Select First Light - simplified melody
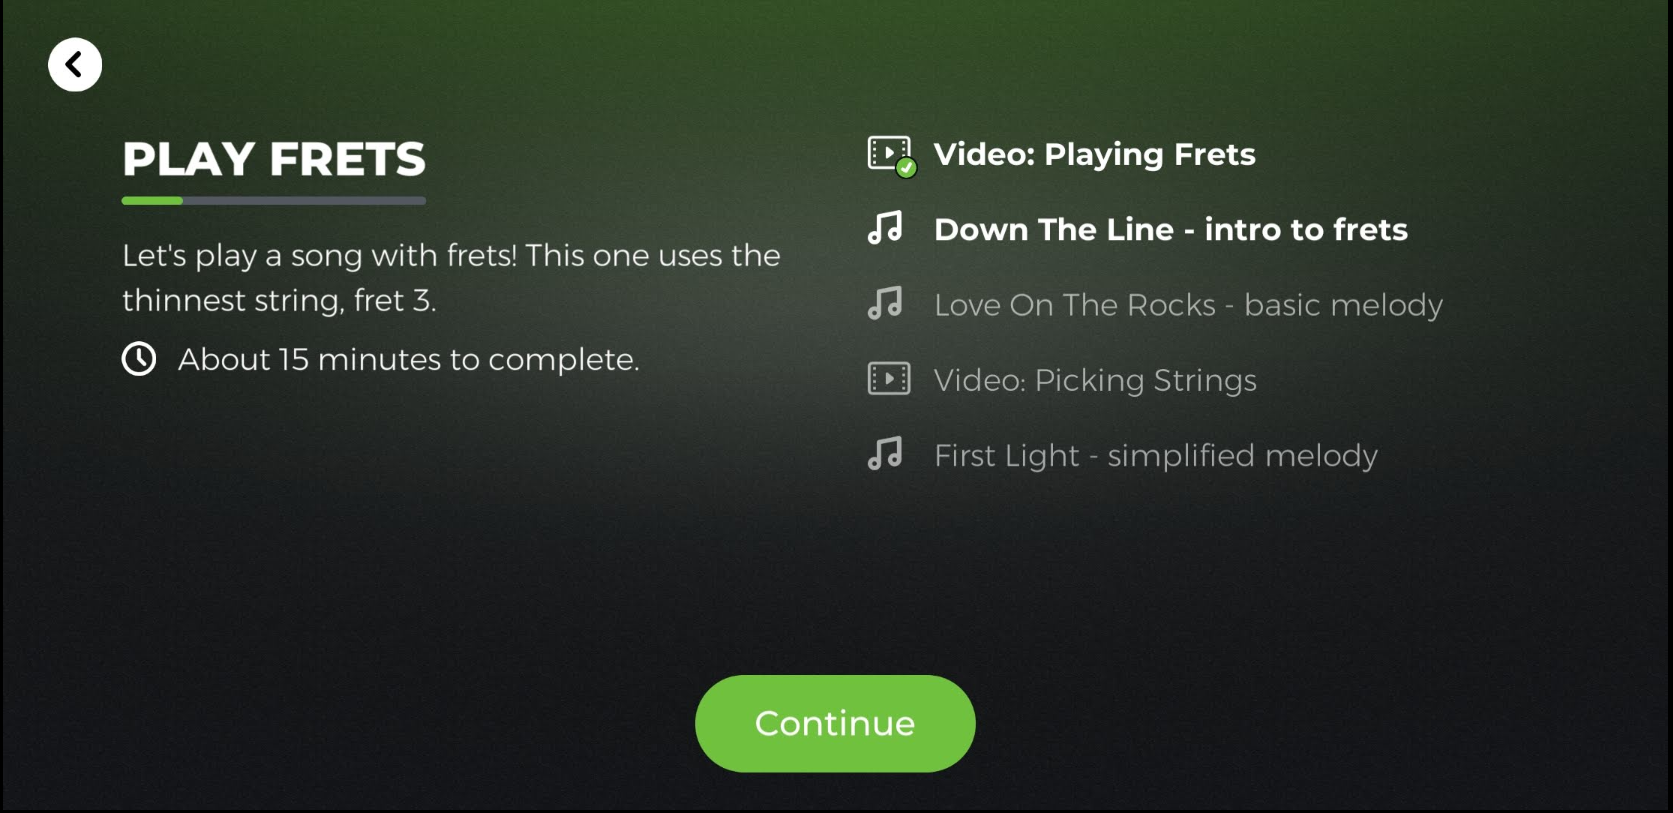The width and height of the screenshot is (1673, 813). coord(1155,456)
